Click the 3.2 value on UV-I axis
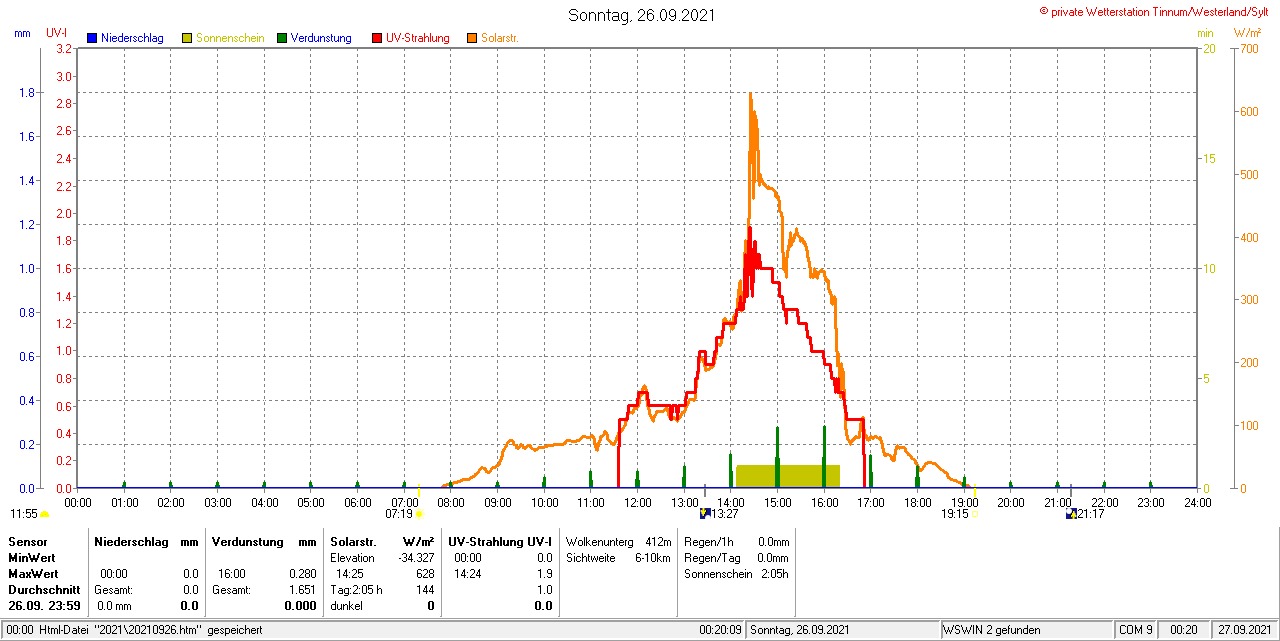This screenshot has height=641, width=1280. point(64,49)
